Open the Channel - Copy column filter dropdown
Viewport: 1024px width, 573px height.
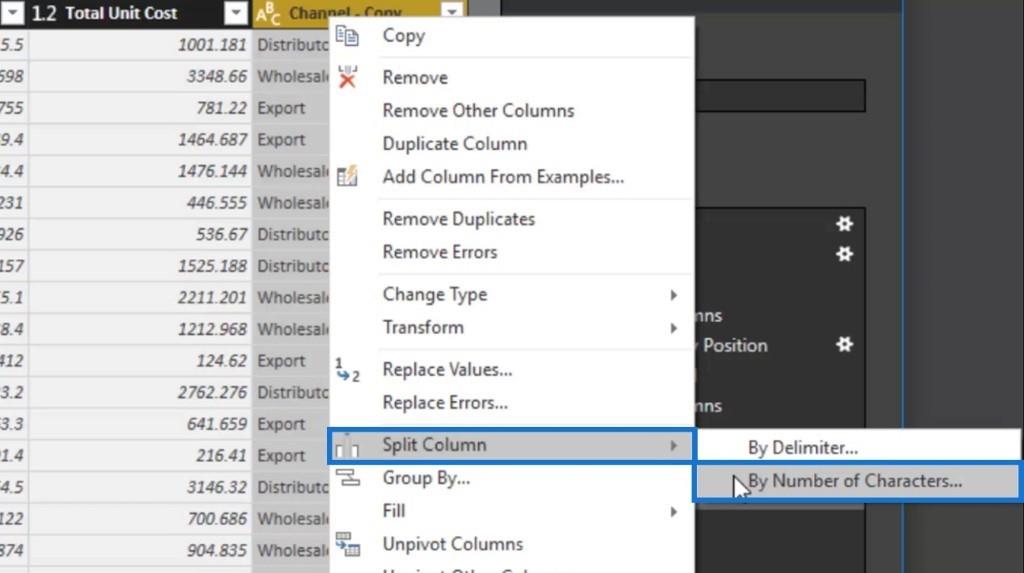click(452, 9)
